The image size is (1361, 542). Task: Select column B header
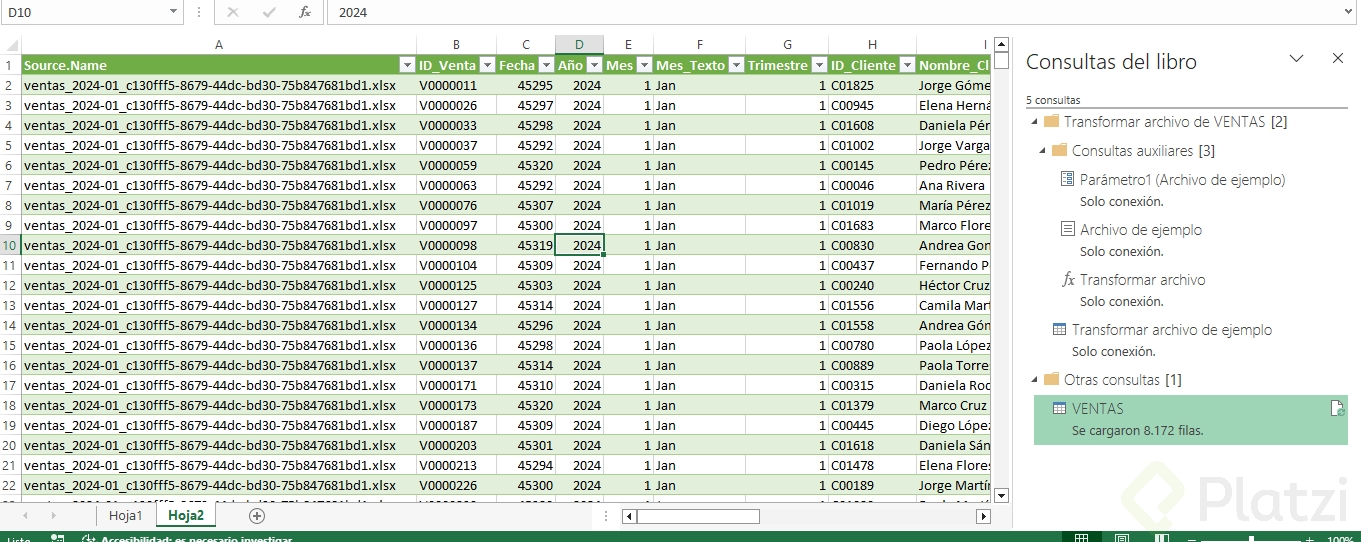point(456,45)
